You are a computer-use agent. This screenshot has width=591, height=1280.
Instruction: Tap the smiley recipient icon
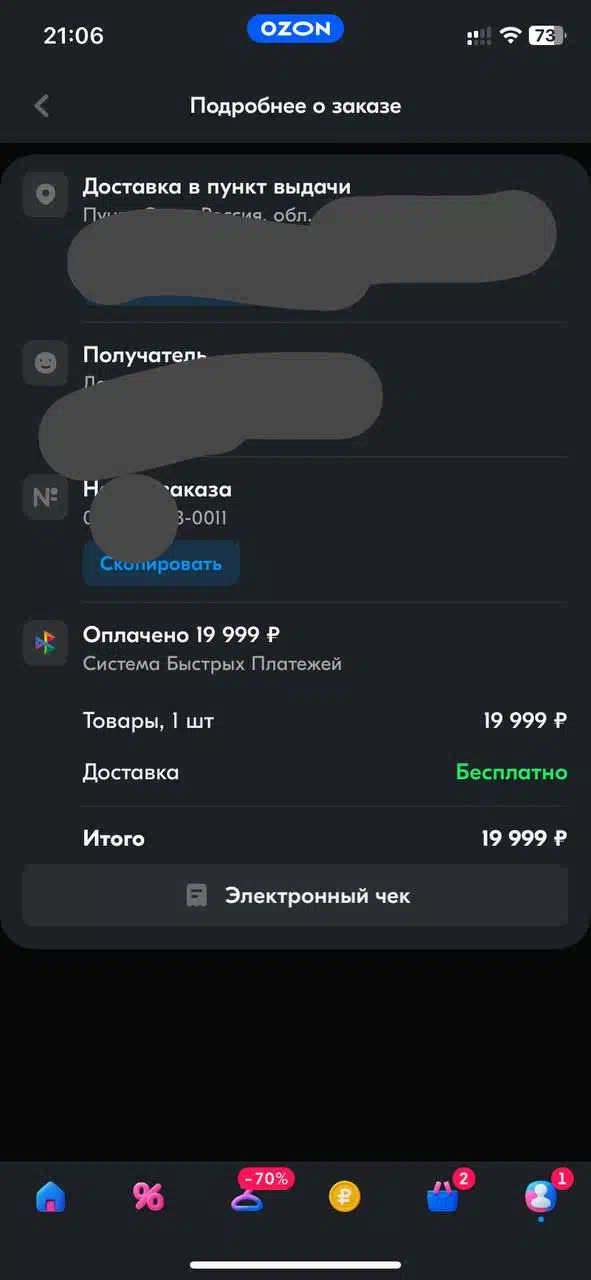coord(45,362)
